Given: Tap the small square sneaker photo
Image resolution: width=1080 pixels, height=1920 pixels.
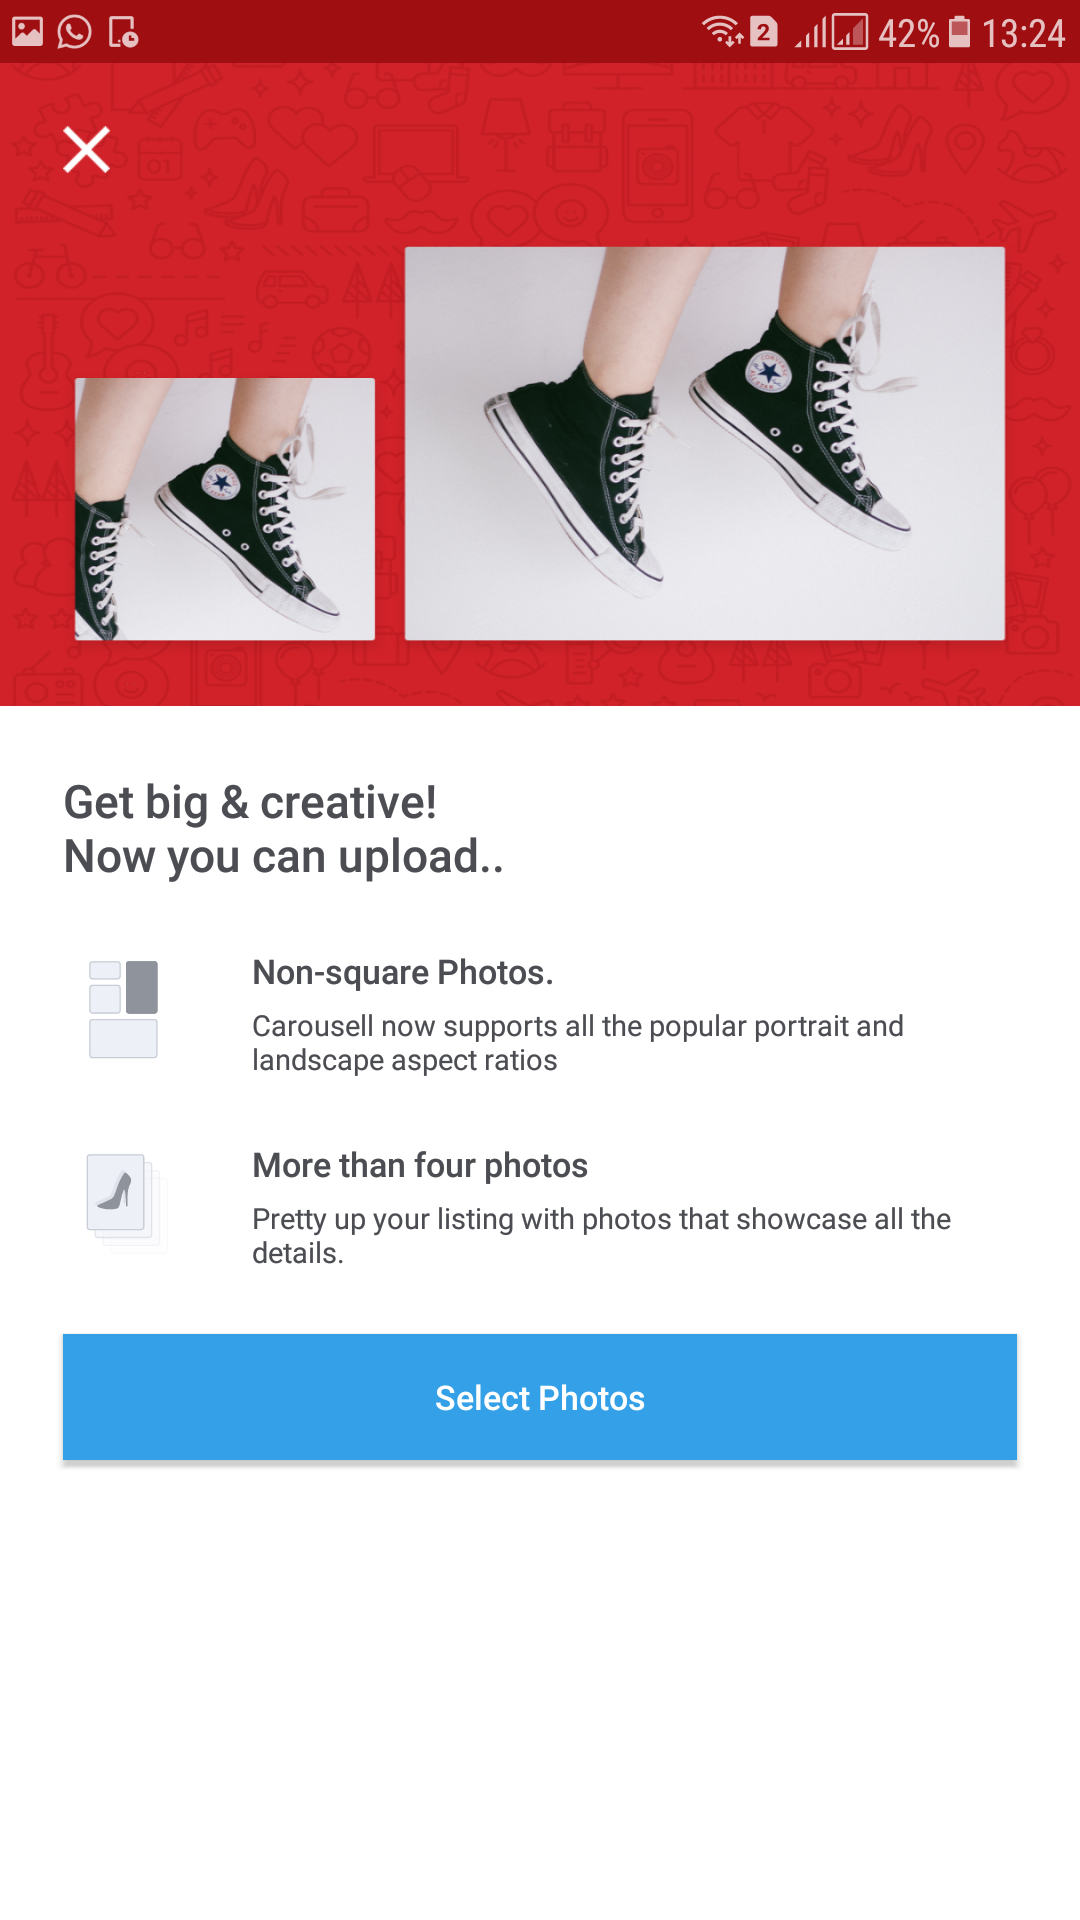Looking at the screenshot, I should 225,509.
